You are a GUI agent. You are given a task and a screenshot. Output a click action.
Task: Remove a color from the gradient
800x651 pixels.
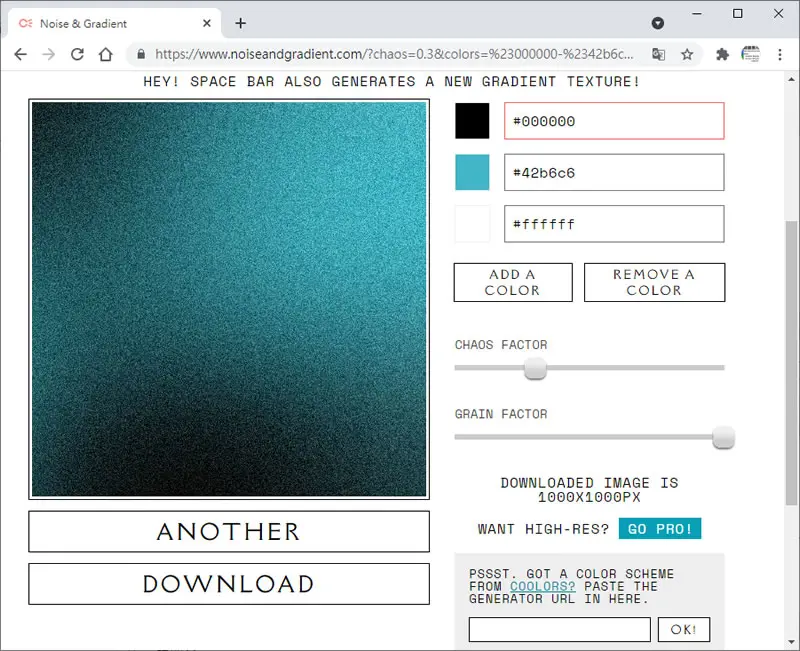click(654, 282)
